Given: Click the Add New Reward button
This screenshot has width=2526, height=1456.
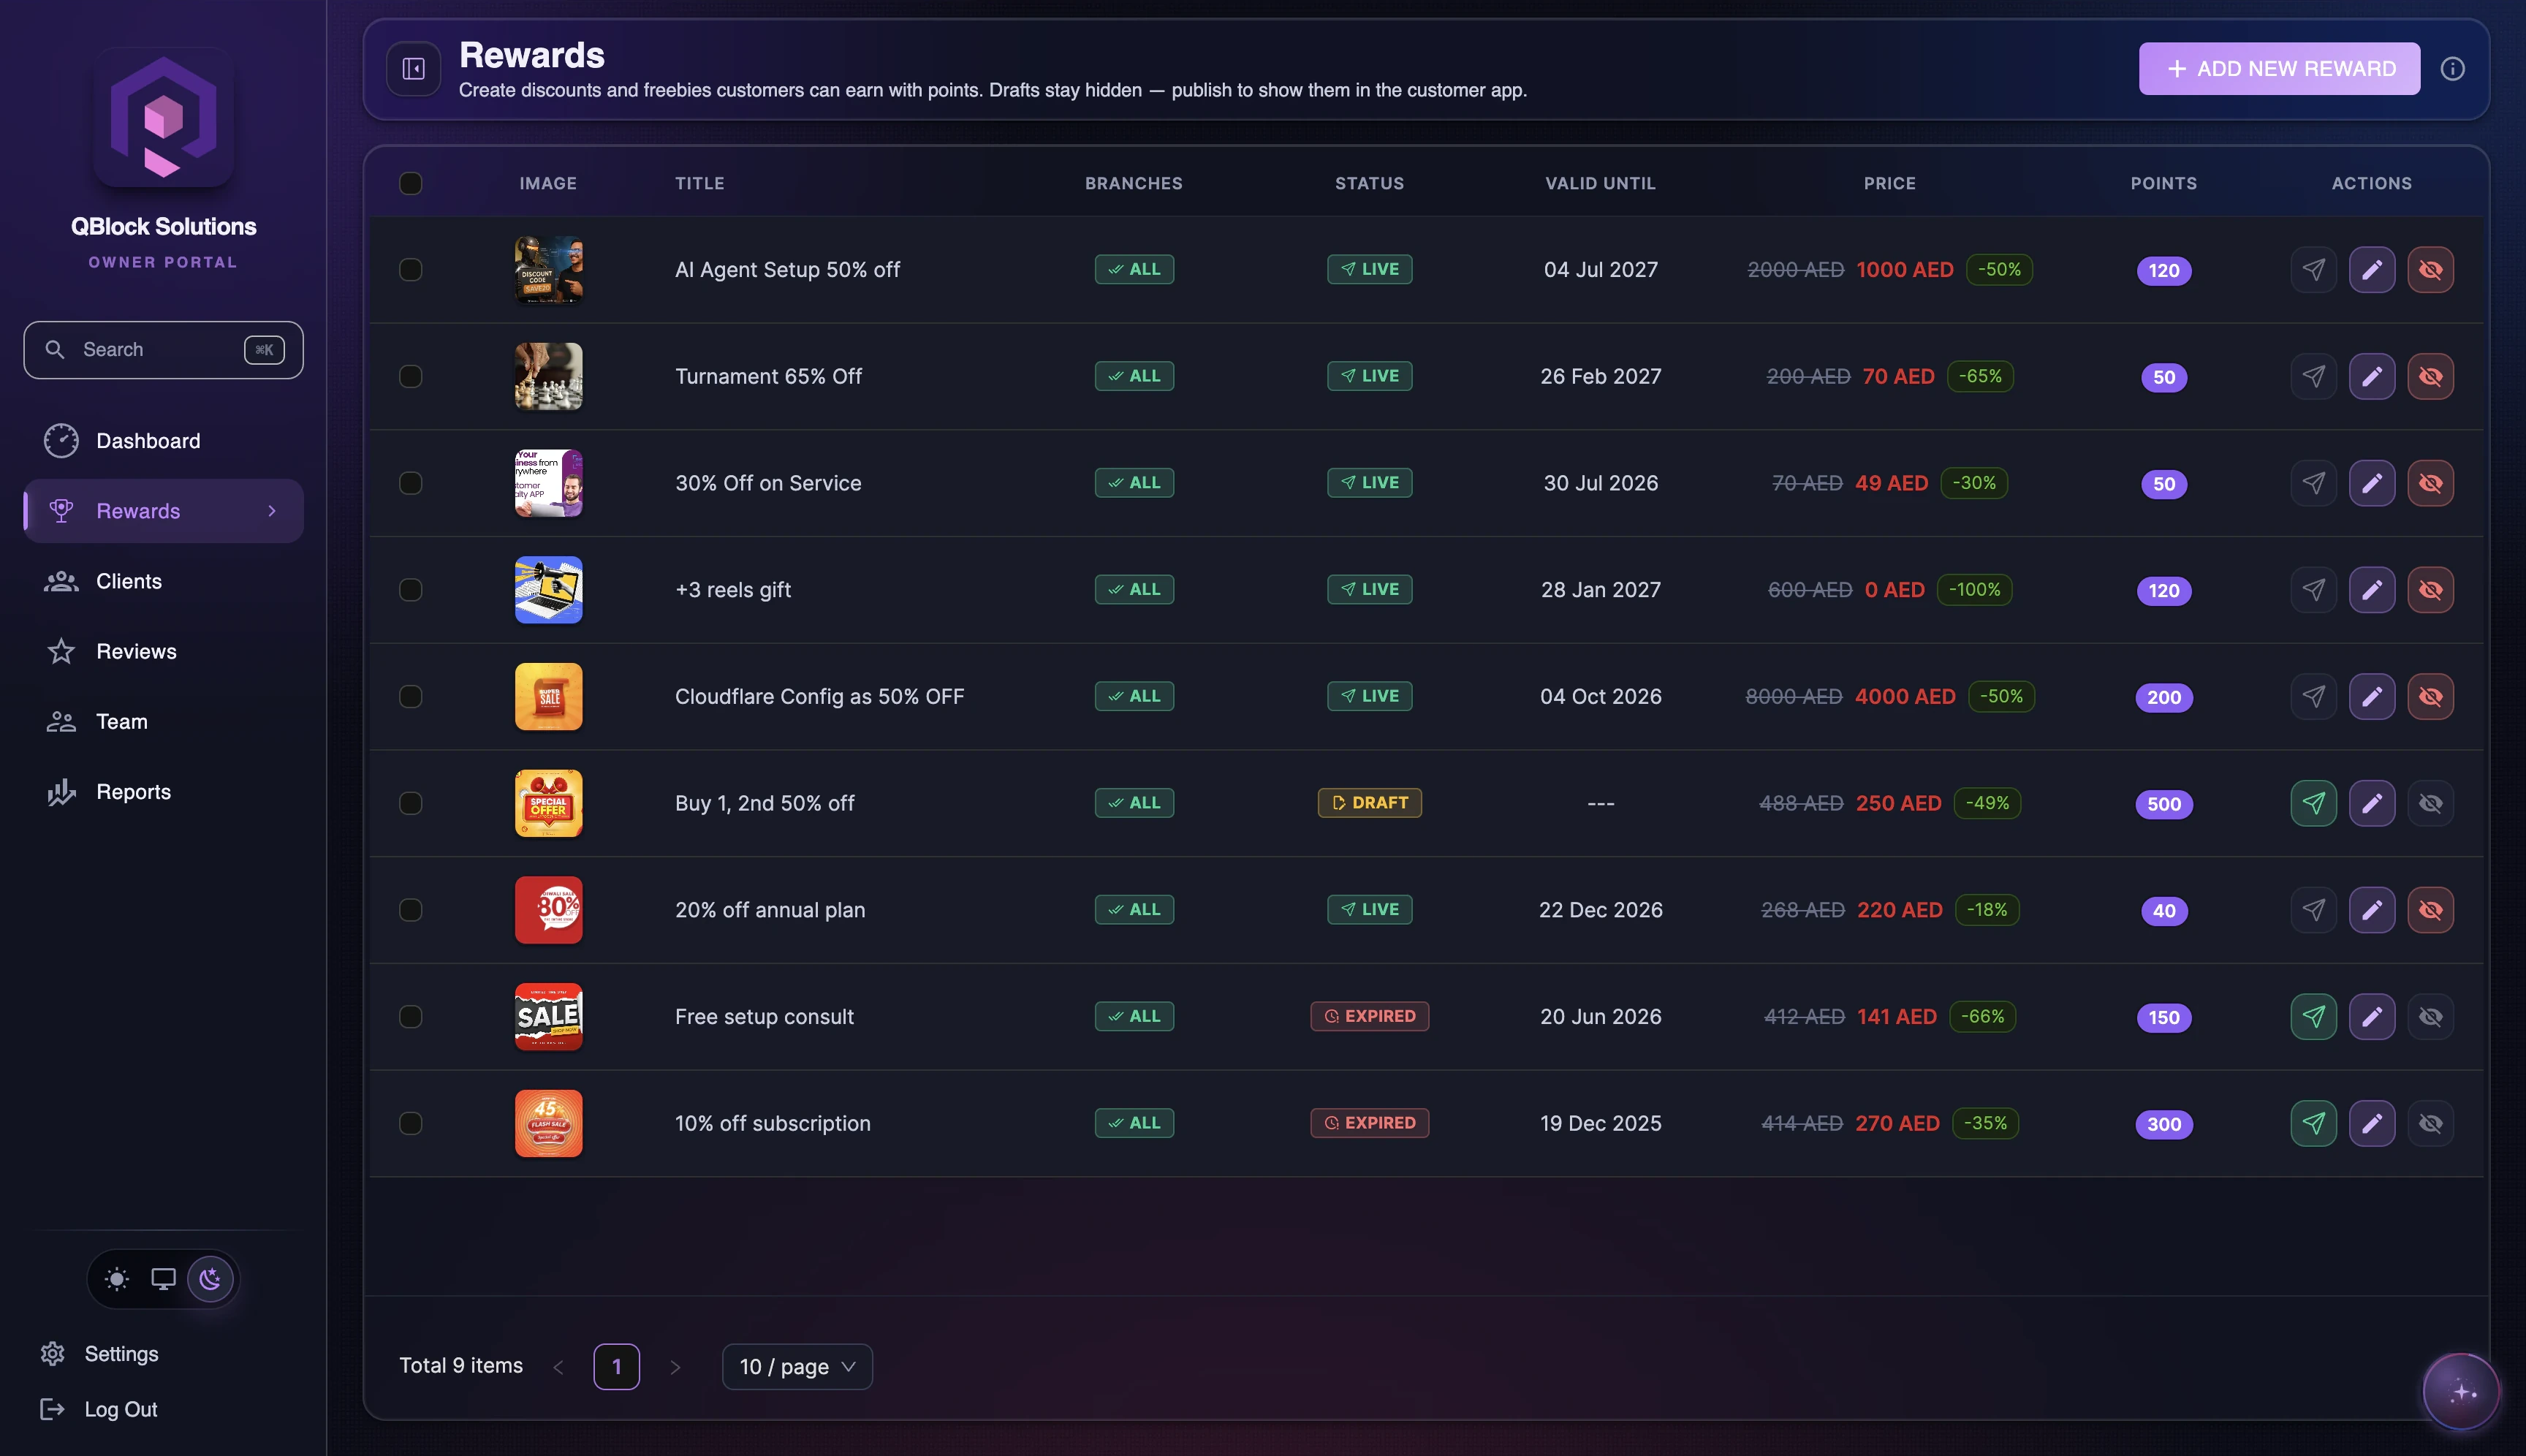Looking at the screenshot, I should tap(2279, 69).
